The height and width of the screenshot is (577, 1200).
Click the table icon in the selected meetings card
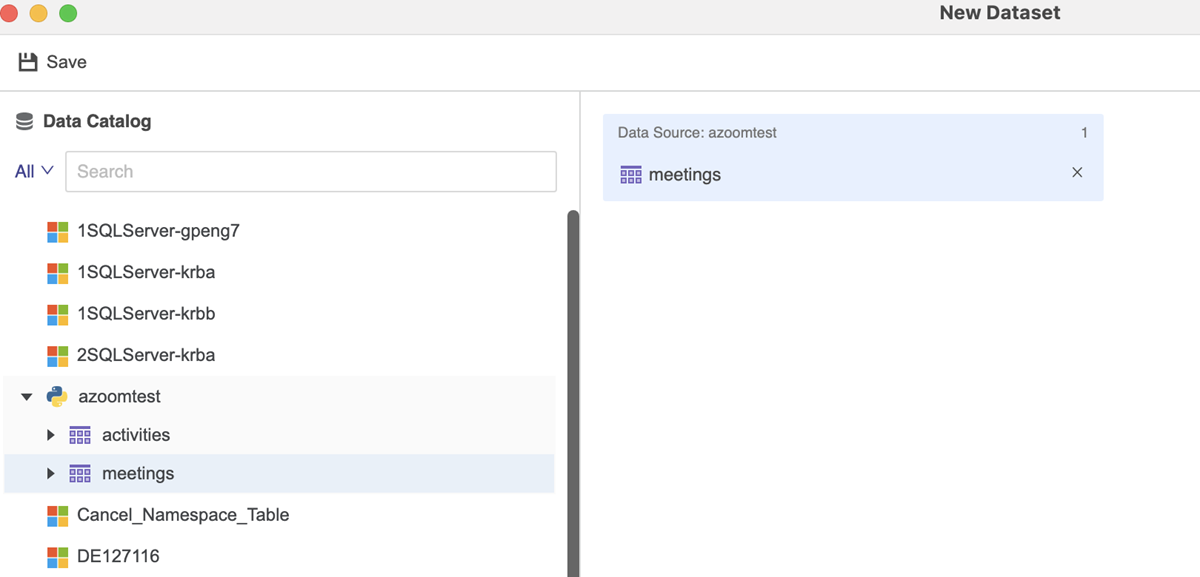(x=631, y=175)
